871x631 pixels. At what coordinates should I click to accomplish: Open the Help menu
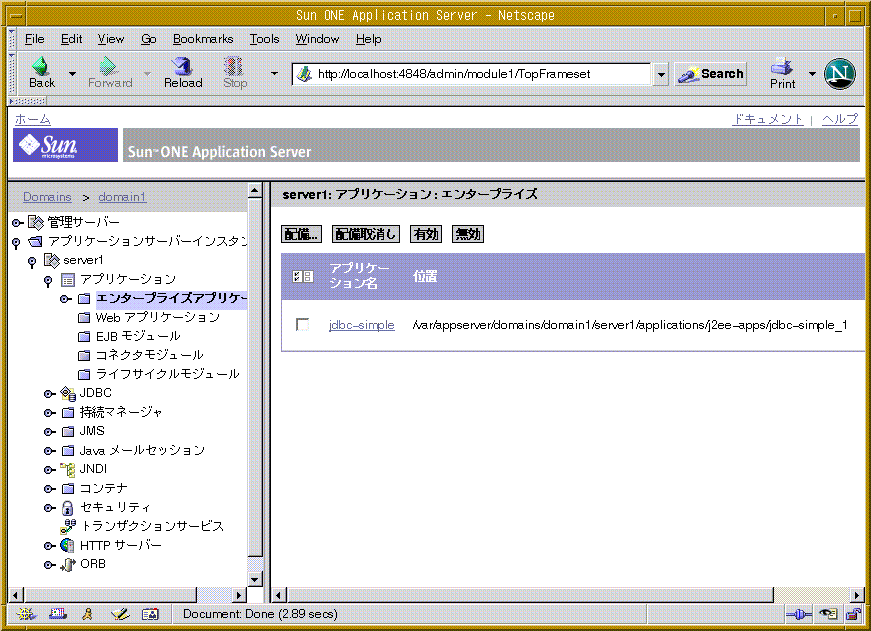(x=368, y=39)
